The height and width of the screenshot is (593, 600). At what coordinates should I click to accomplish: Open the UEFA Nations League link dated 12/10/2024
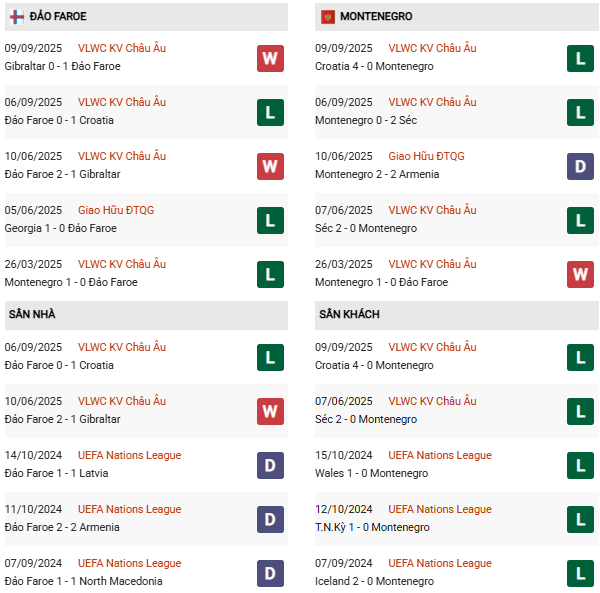coord(439,509)
